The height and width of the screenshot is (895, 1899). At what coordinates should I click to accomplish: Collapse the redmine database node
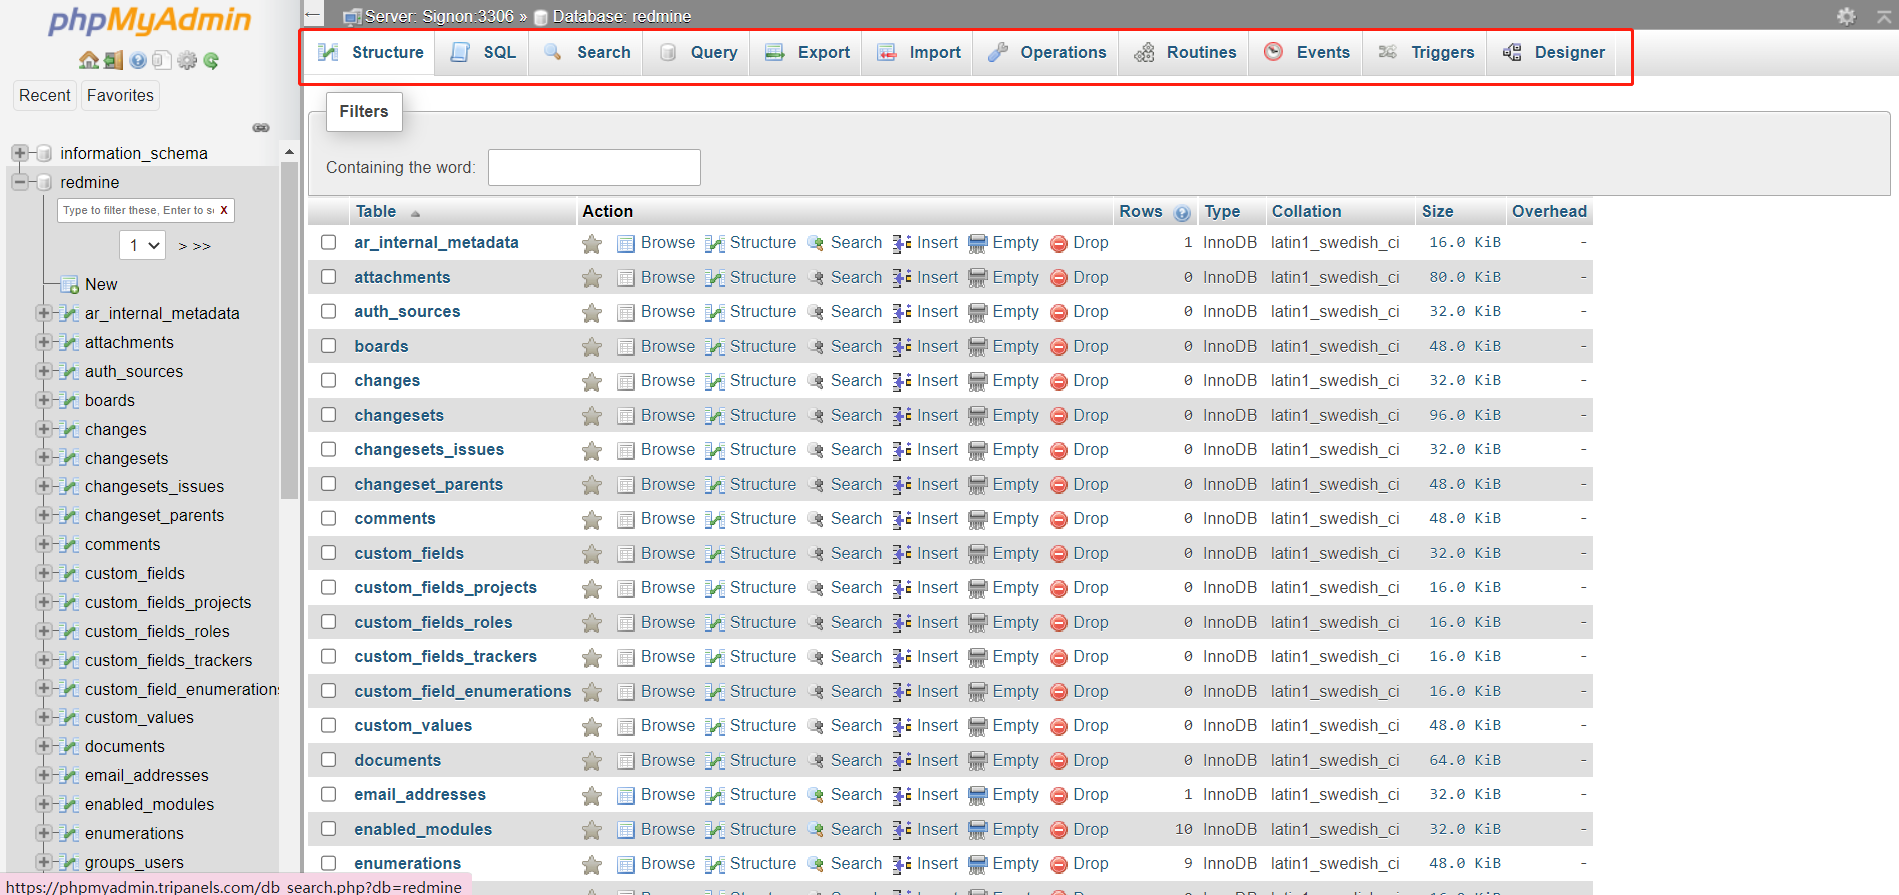coord(19,182)
